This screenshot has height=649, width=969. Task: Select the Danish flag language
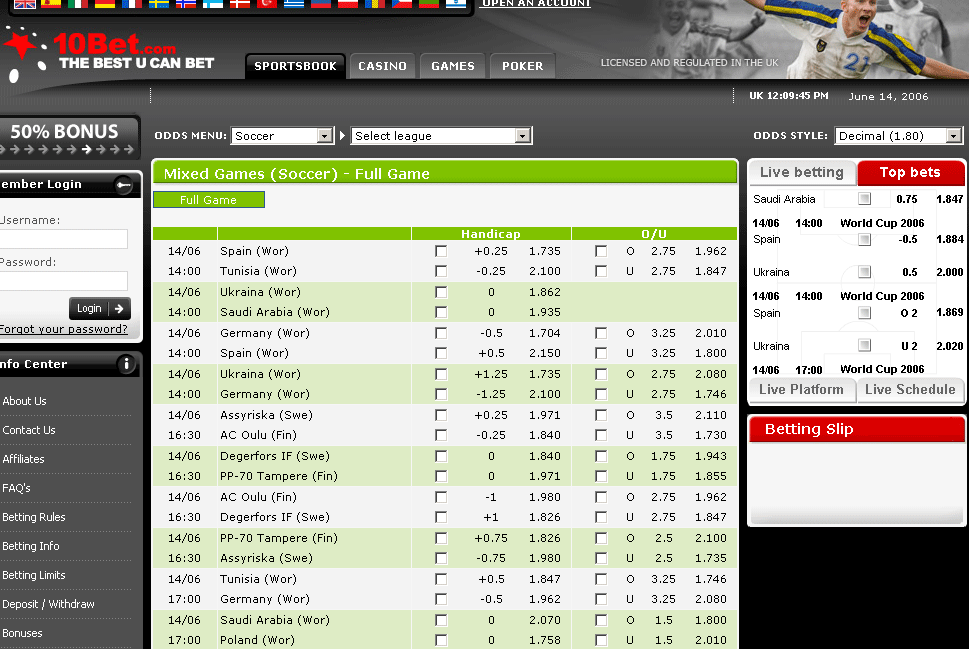pos(240,3)
